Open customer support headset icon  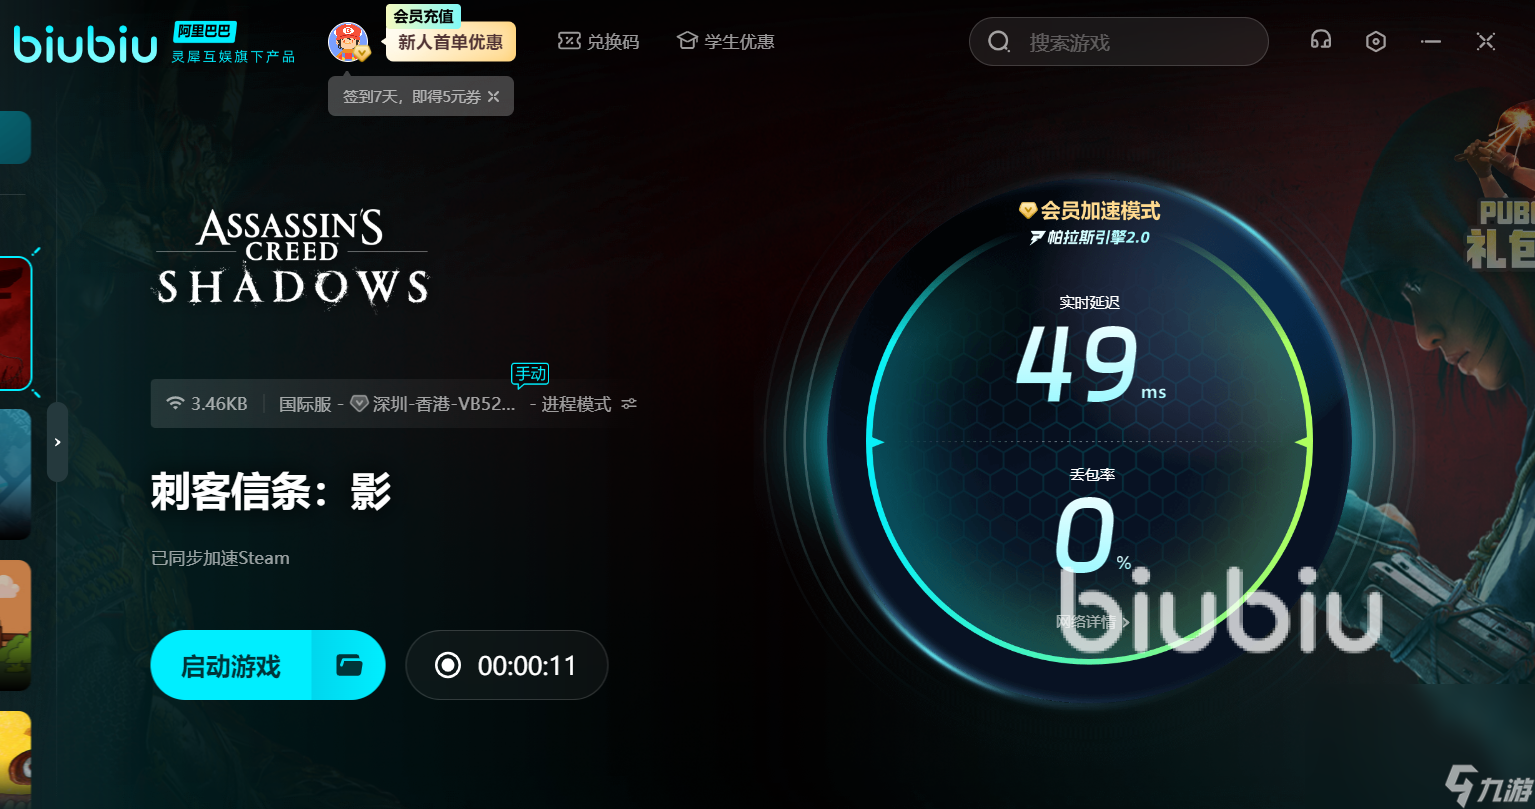1320,41
